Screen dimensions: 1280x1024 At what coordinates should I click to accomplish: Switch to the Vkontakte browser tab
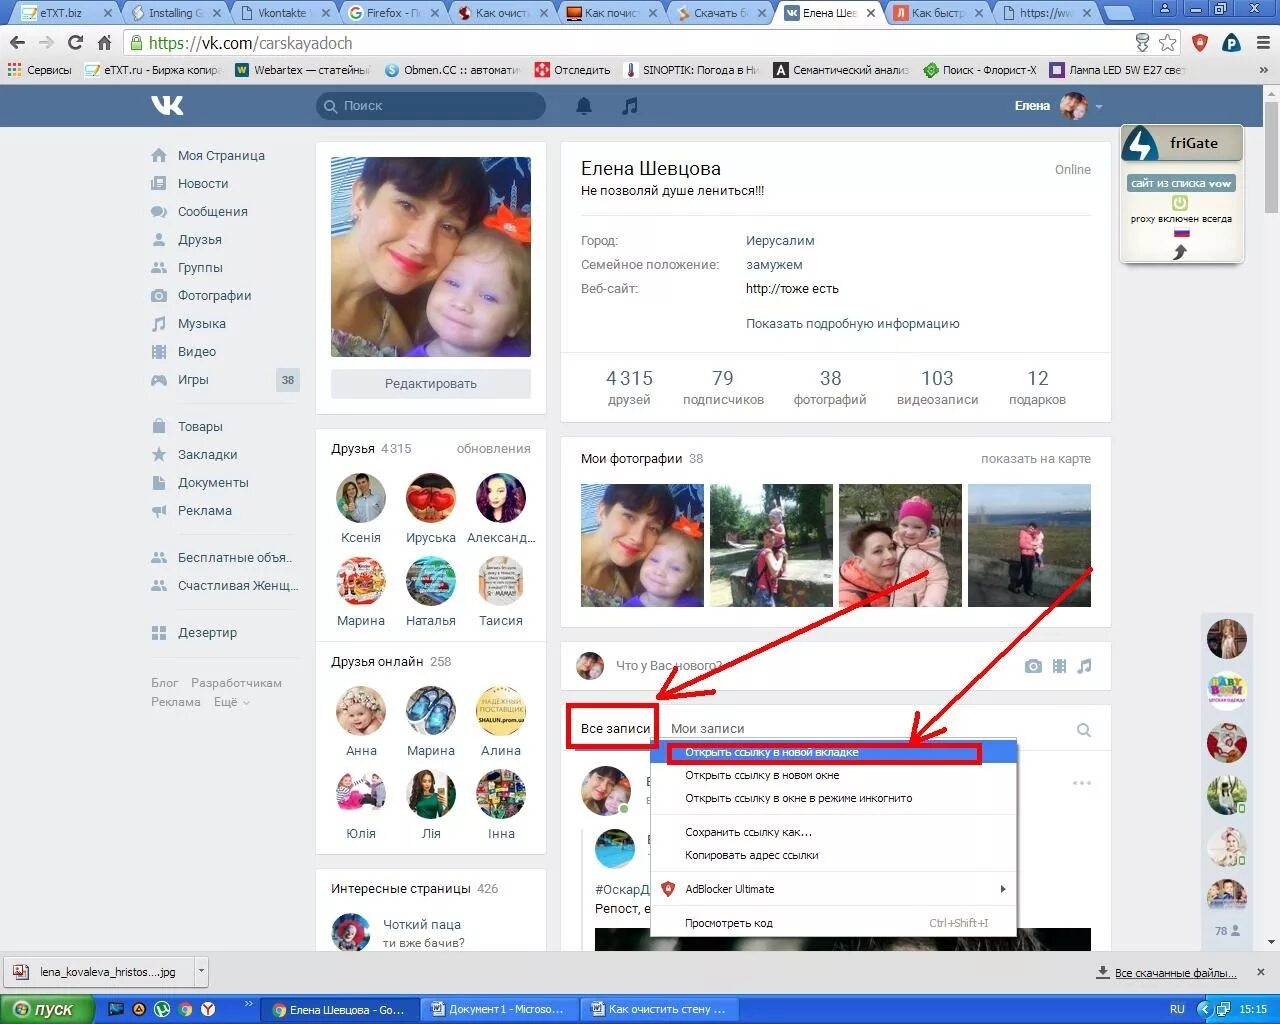(283, 13)
